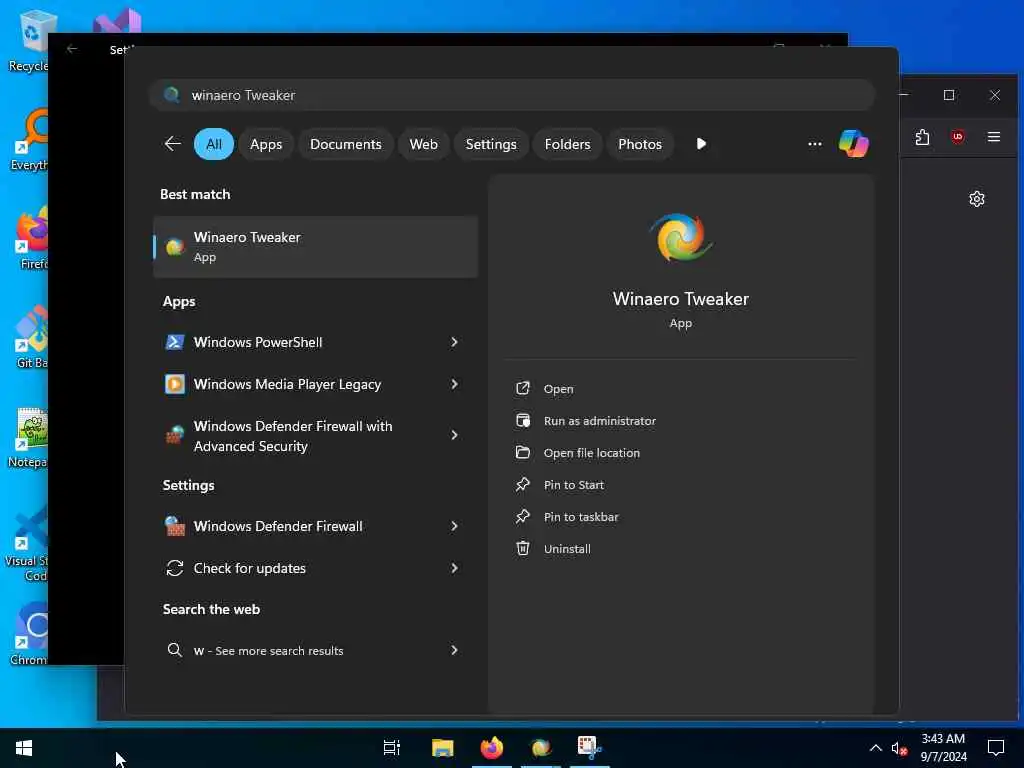The width and height of the screenshot is (1024, 768).
Task: Switch to Winaero Tweaker on the taskbar
Action: [541, 748]
